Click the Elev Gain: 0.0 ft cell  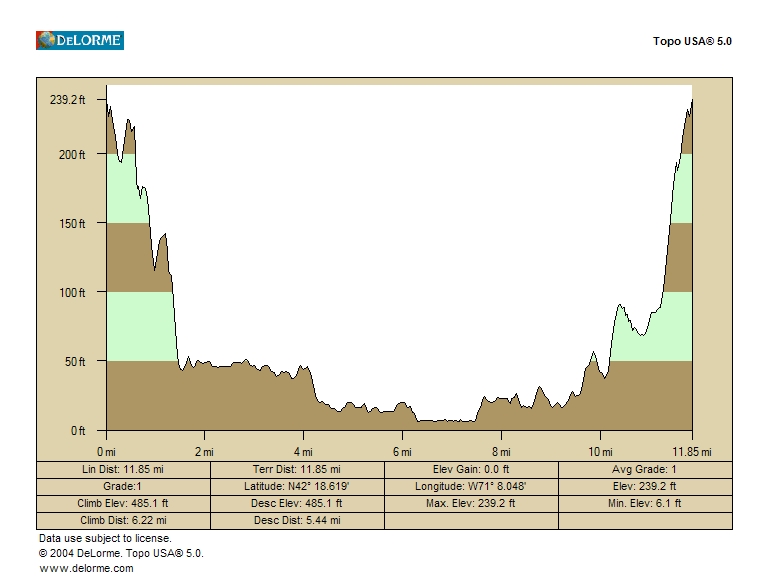pos(471,469)
